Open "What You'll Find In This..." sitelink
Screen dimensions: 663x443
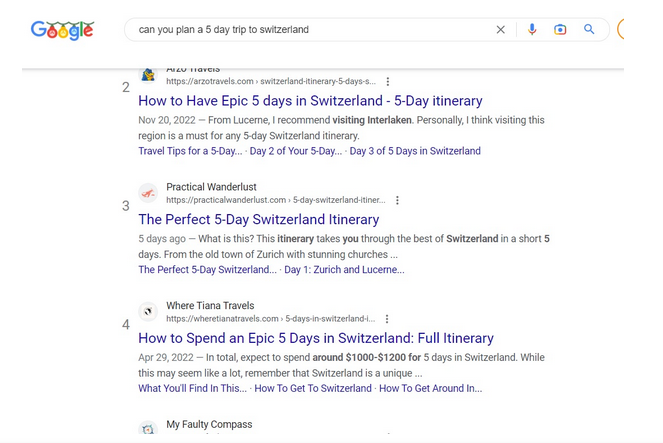(191, 389)
